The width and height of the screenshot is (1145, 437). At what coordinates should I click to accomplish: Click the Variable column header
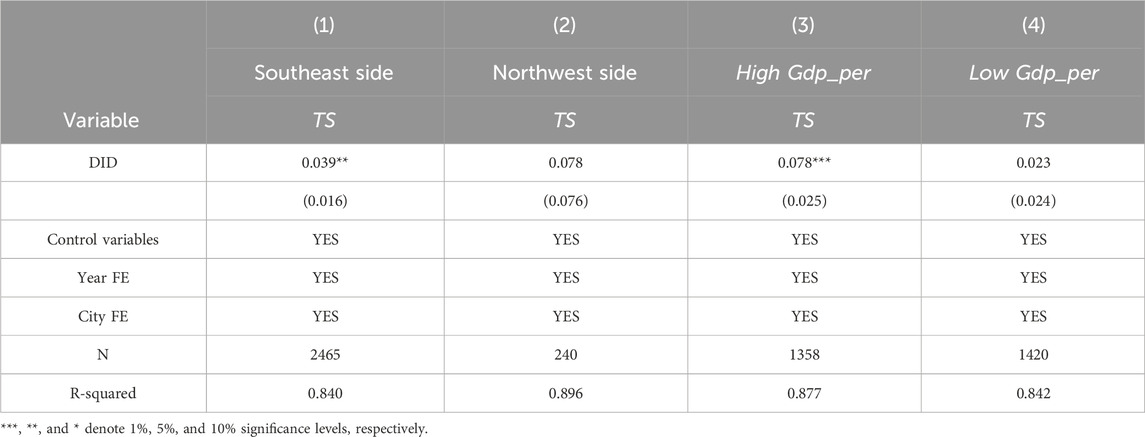click(102, 120)
